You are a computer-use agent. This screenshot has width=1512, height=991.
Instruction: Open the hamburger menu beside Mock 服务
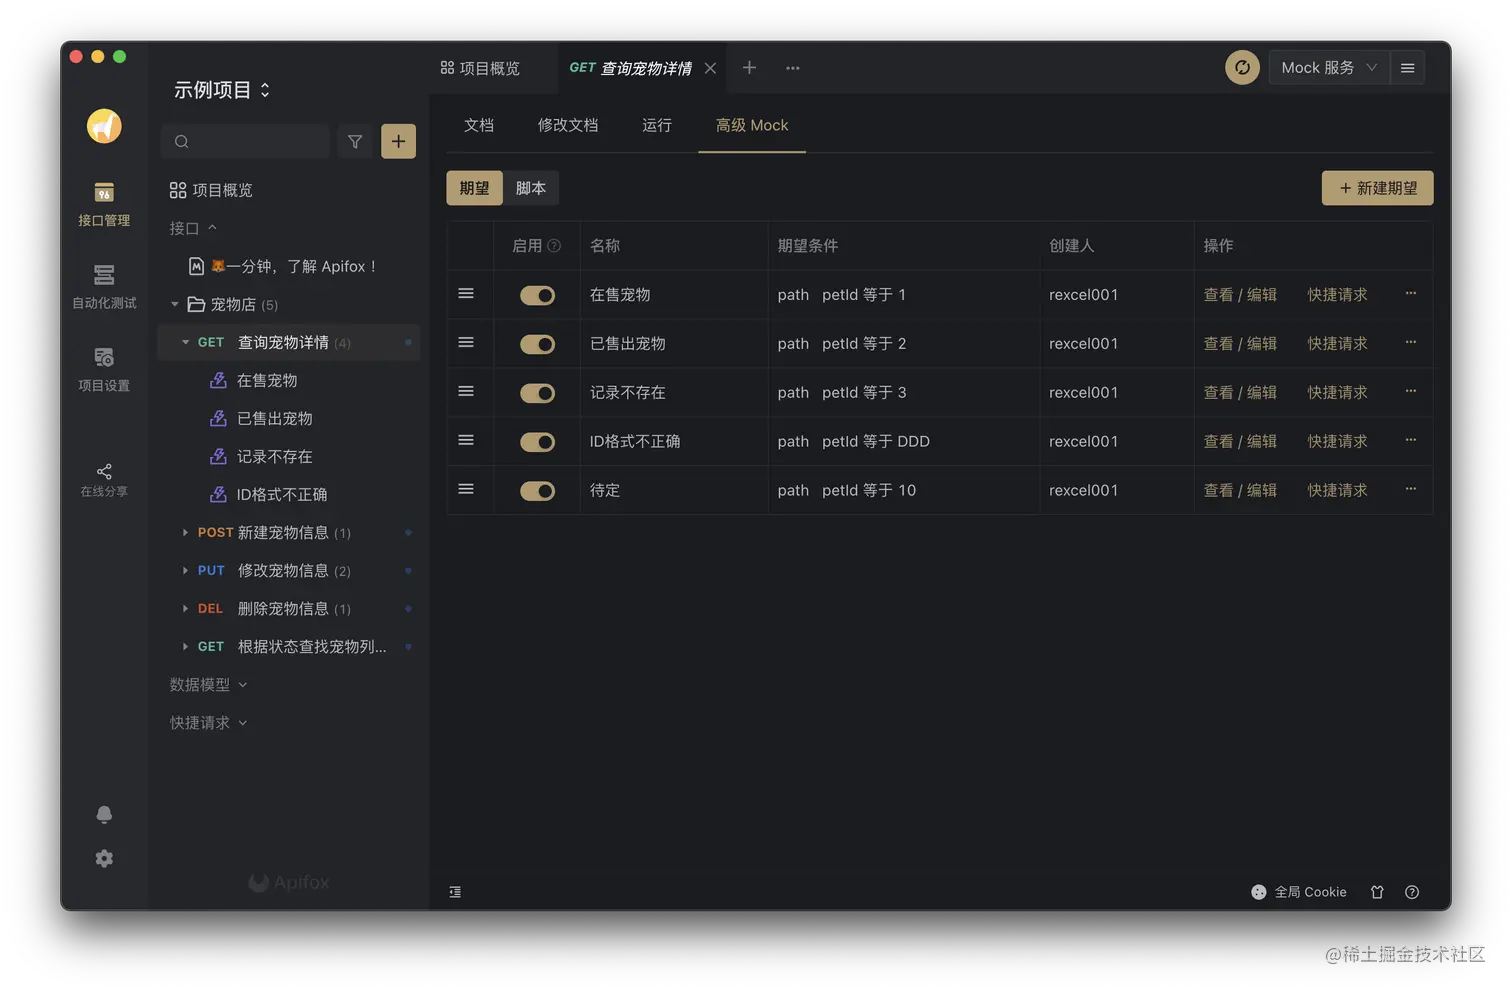1407,67
